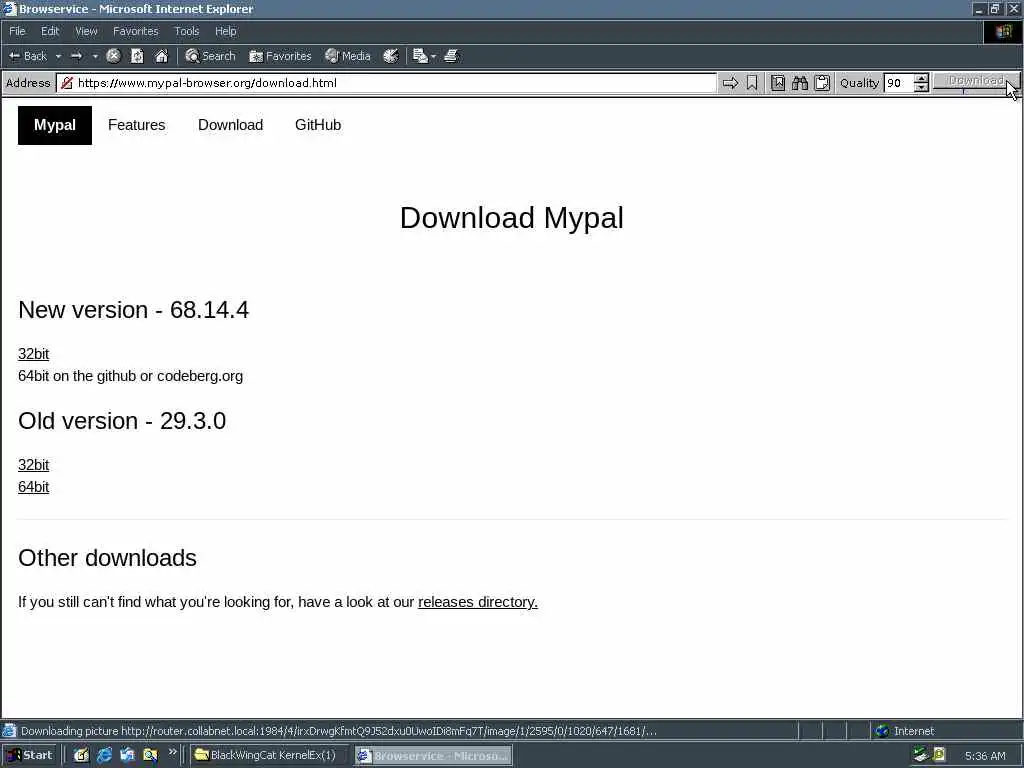Go to the home page via Home icon
Screen dimensions: 1024x768
(x=161, y=56)
